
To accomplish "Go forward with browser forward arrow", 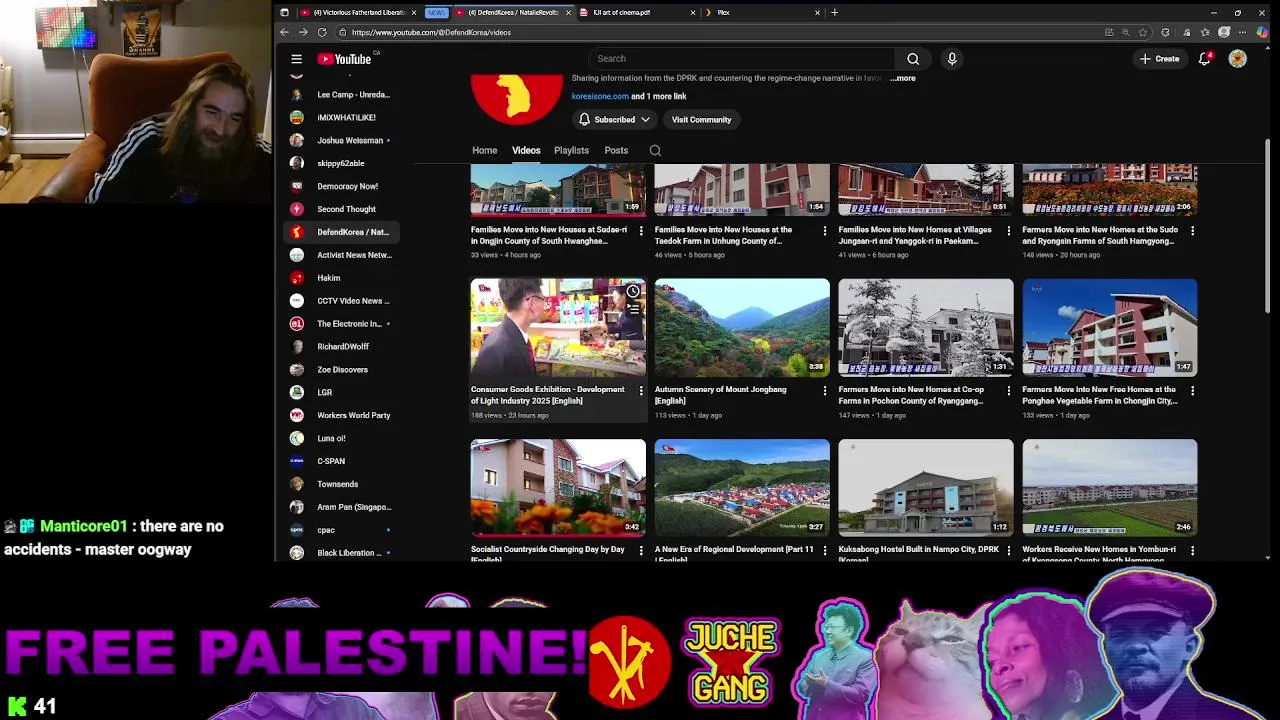I will 303,32.
